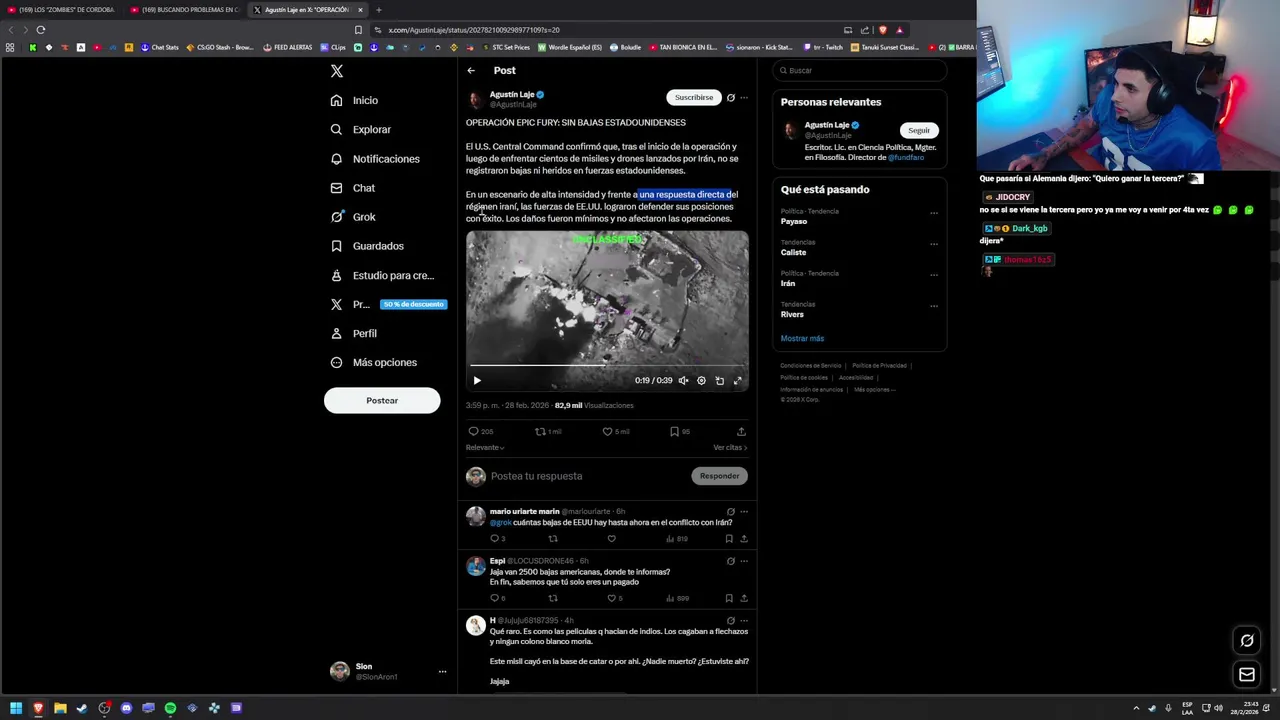Toggle picture-in-picture on video
The width and height of the screenshot is (1280, 720).
click(719, 380)
